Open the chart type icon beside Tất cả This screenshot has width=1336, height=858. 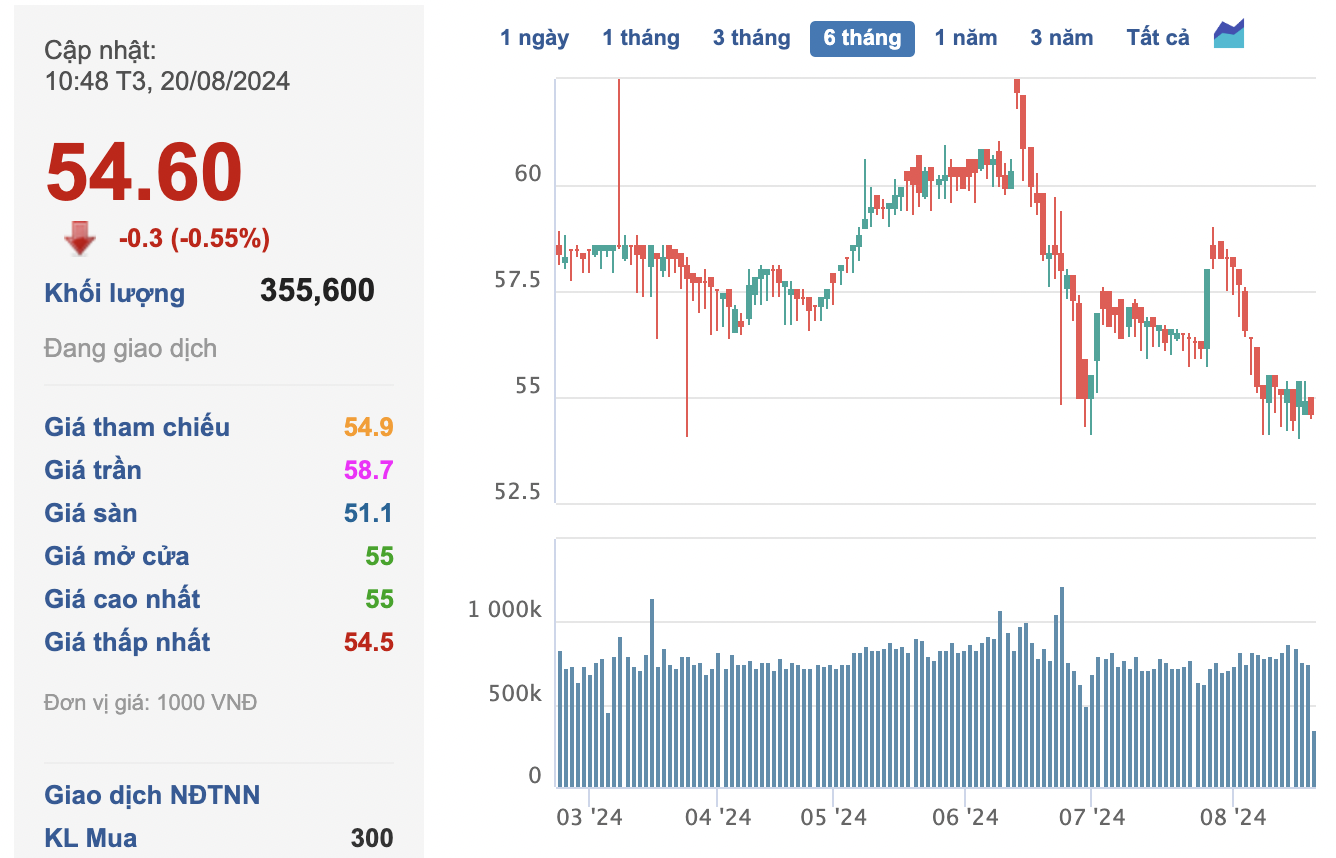(x=1229, y=35)
